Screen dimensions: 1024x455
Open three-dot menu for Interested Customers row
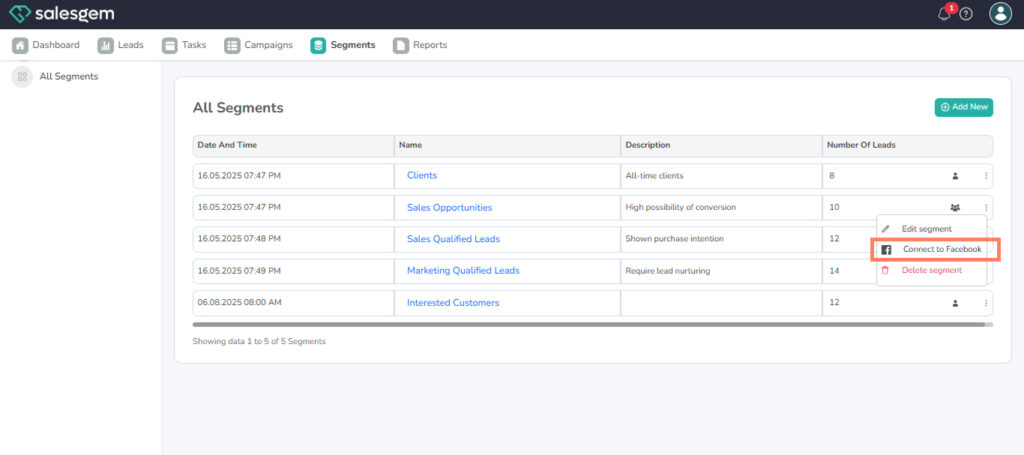click(986, 303)
